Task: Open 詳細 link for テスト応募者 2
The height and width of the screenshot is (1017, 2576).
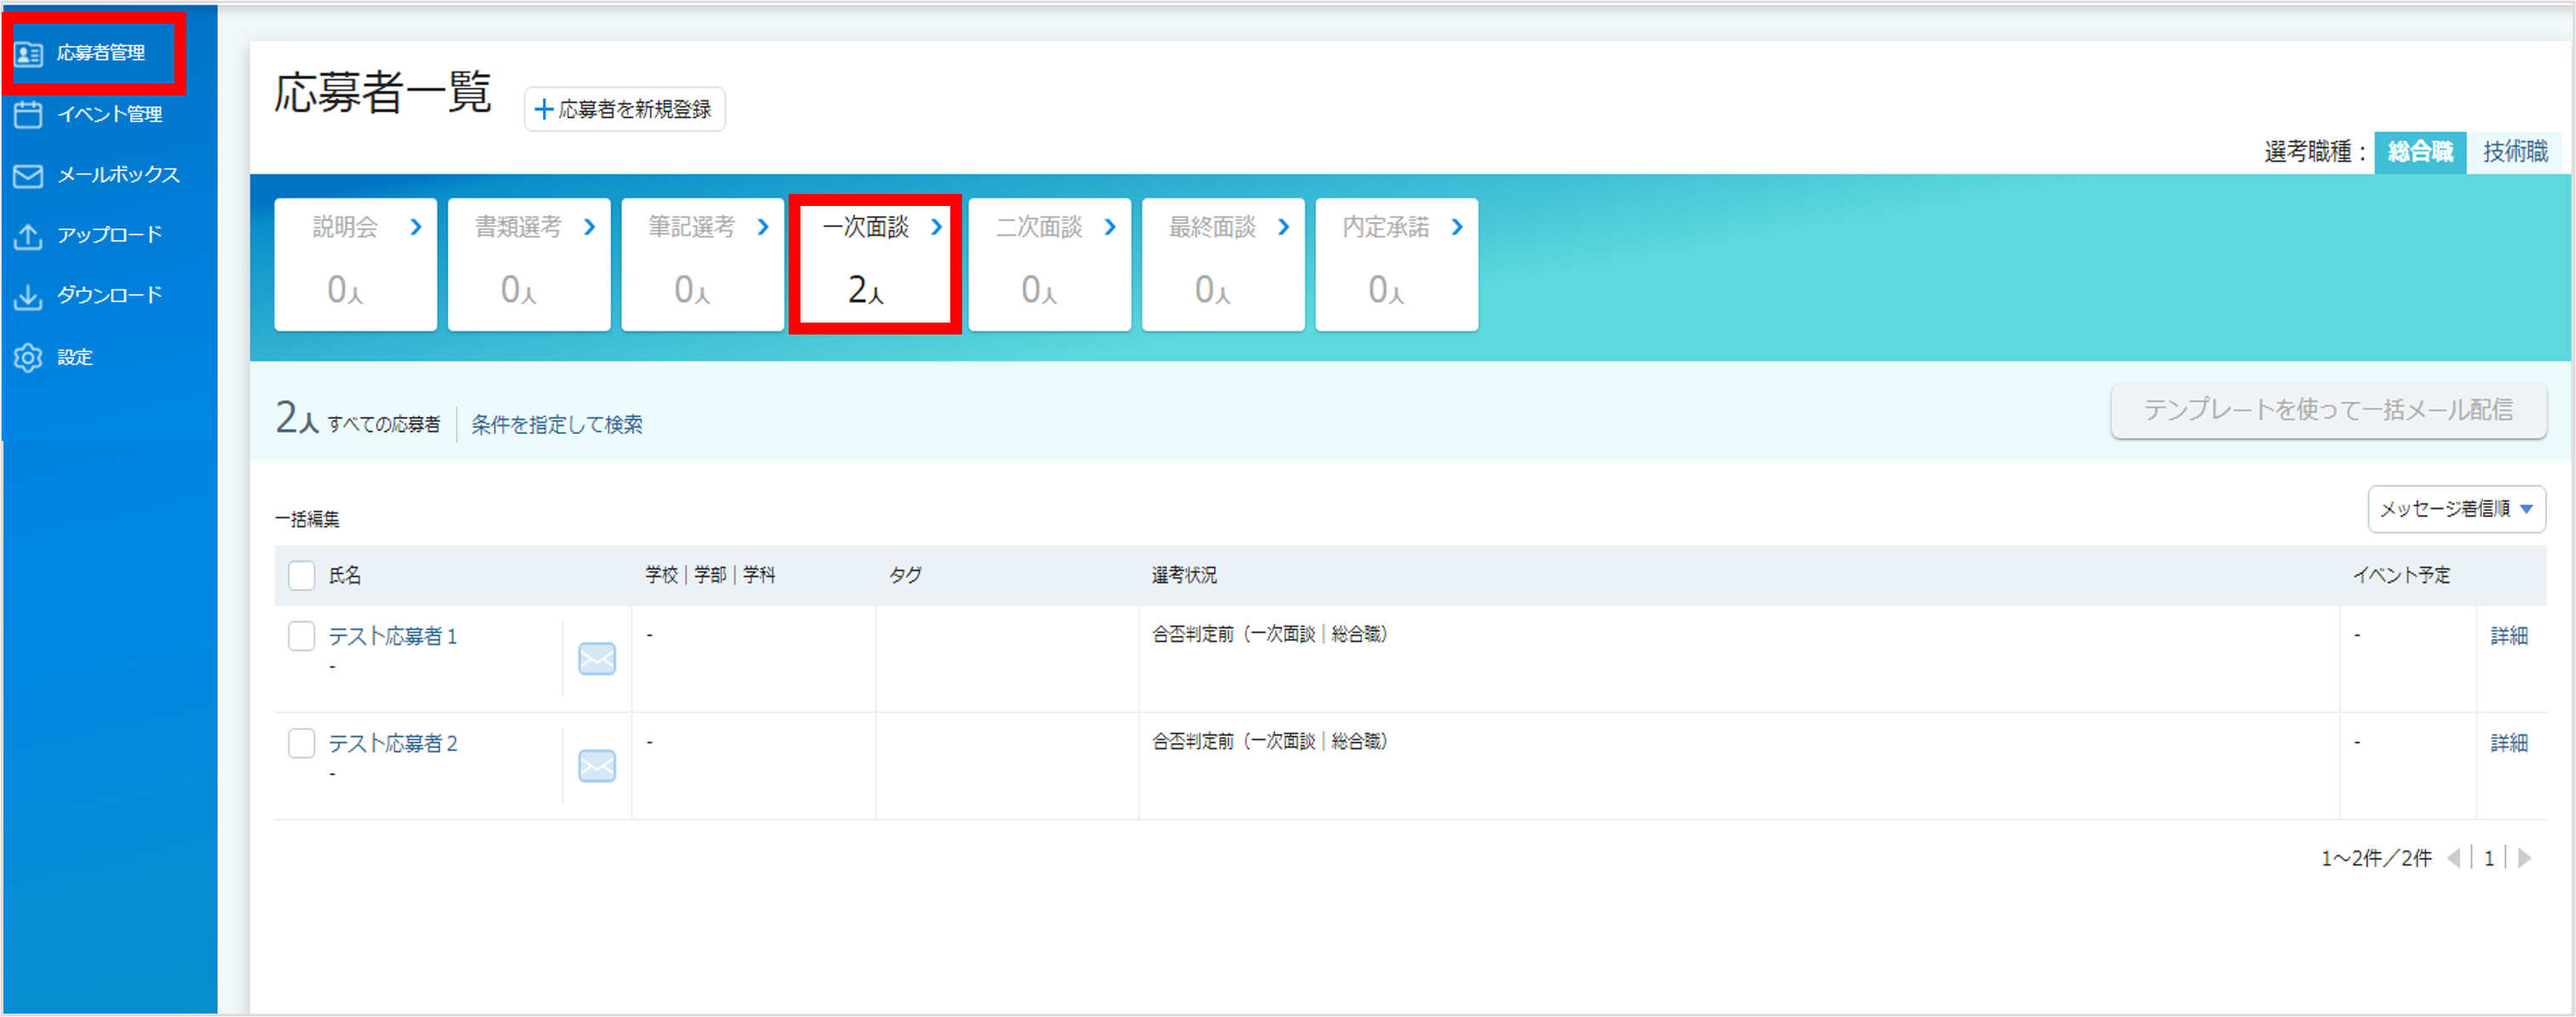Action: [x=2509, y=743]
